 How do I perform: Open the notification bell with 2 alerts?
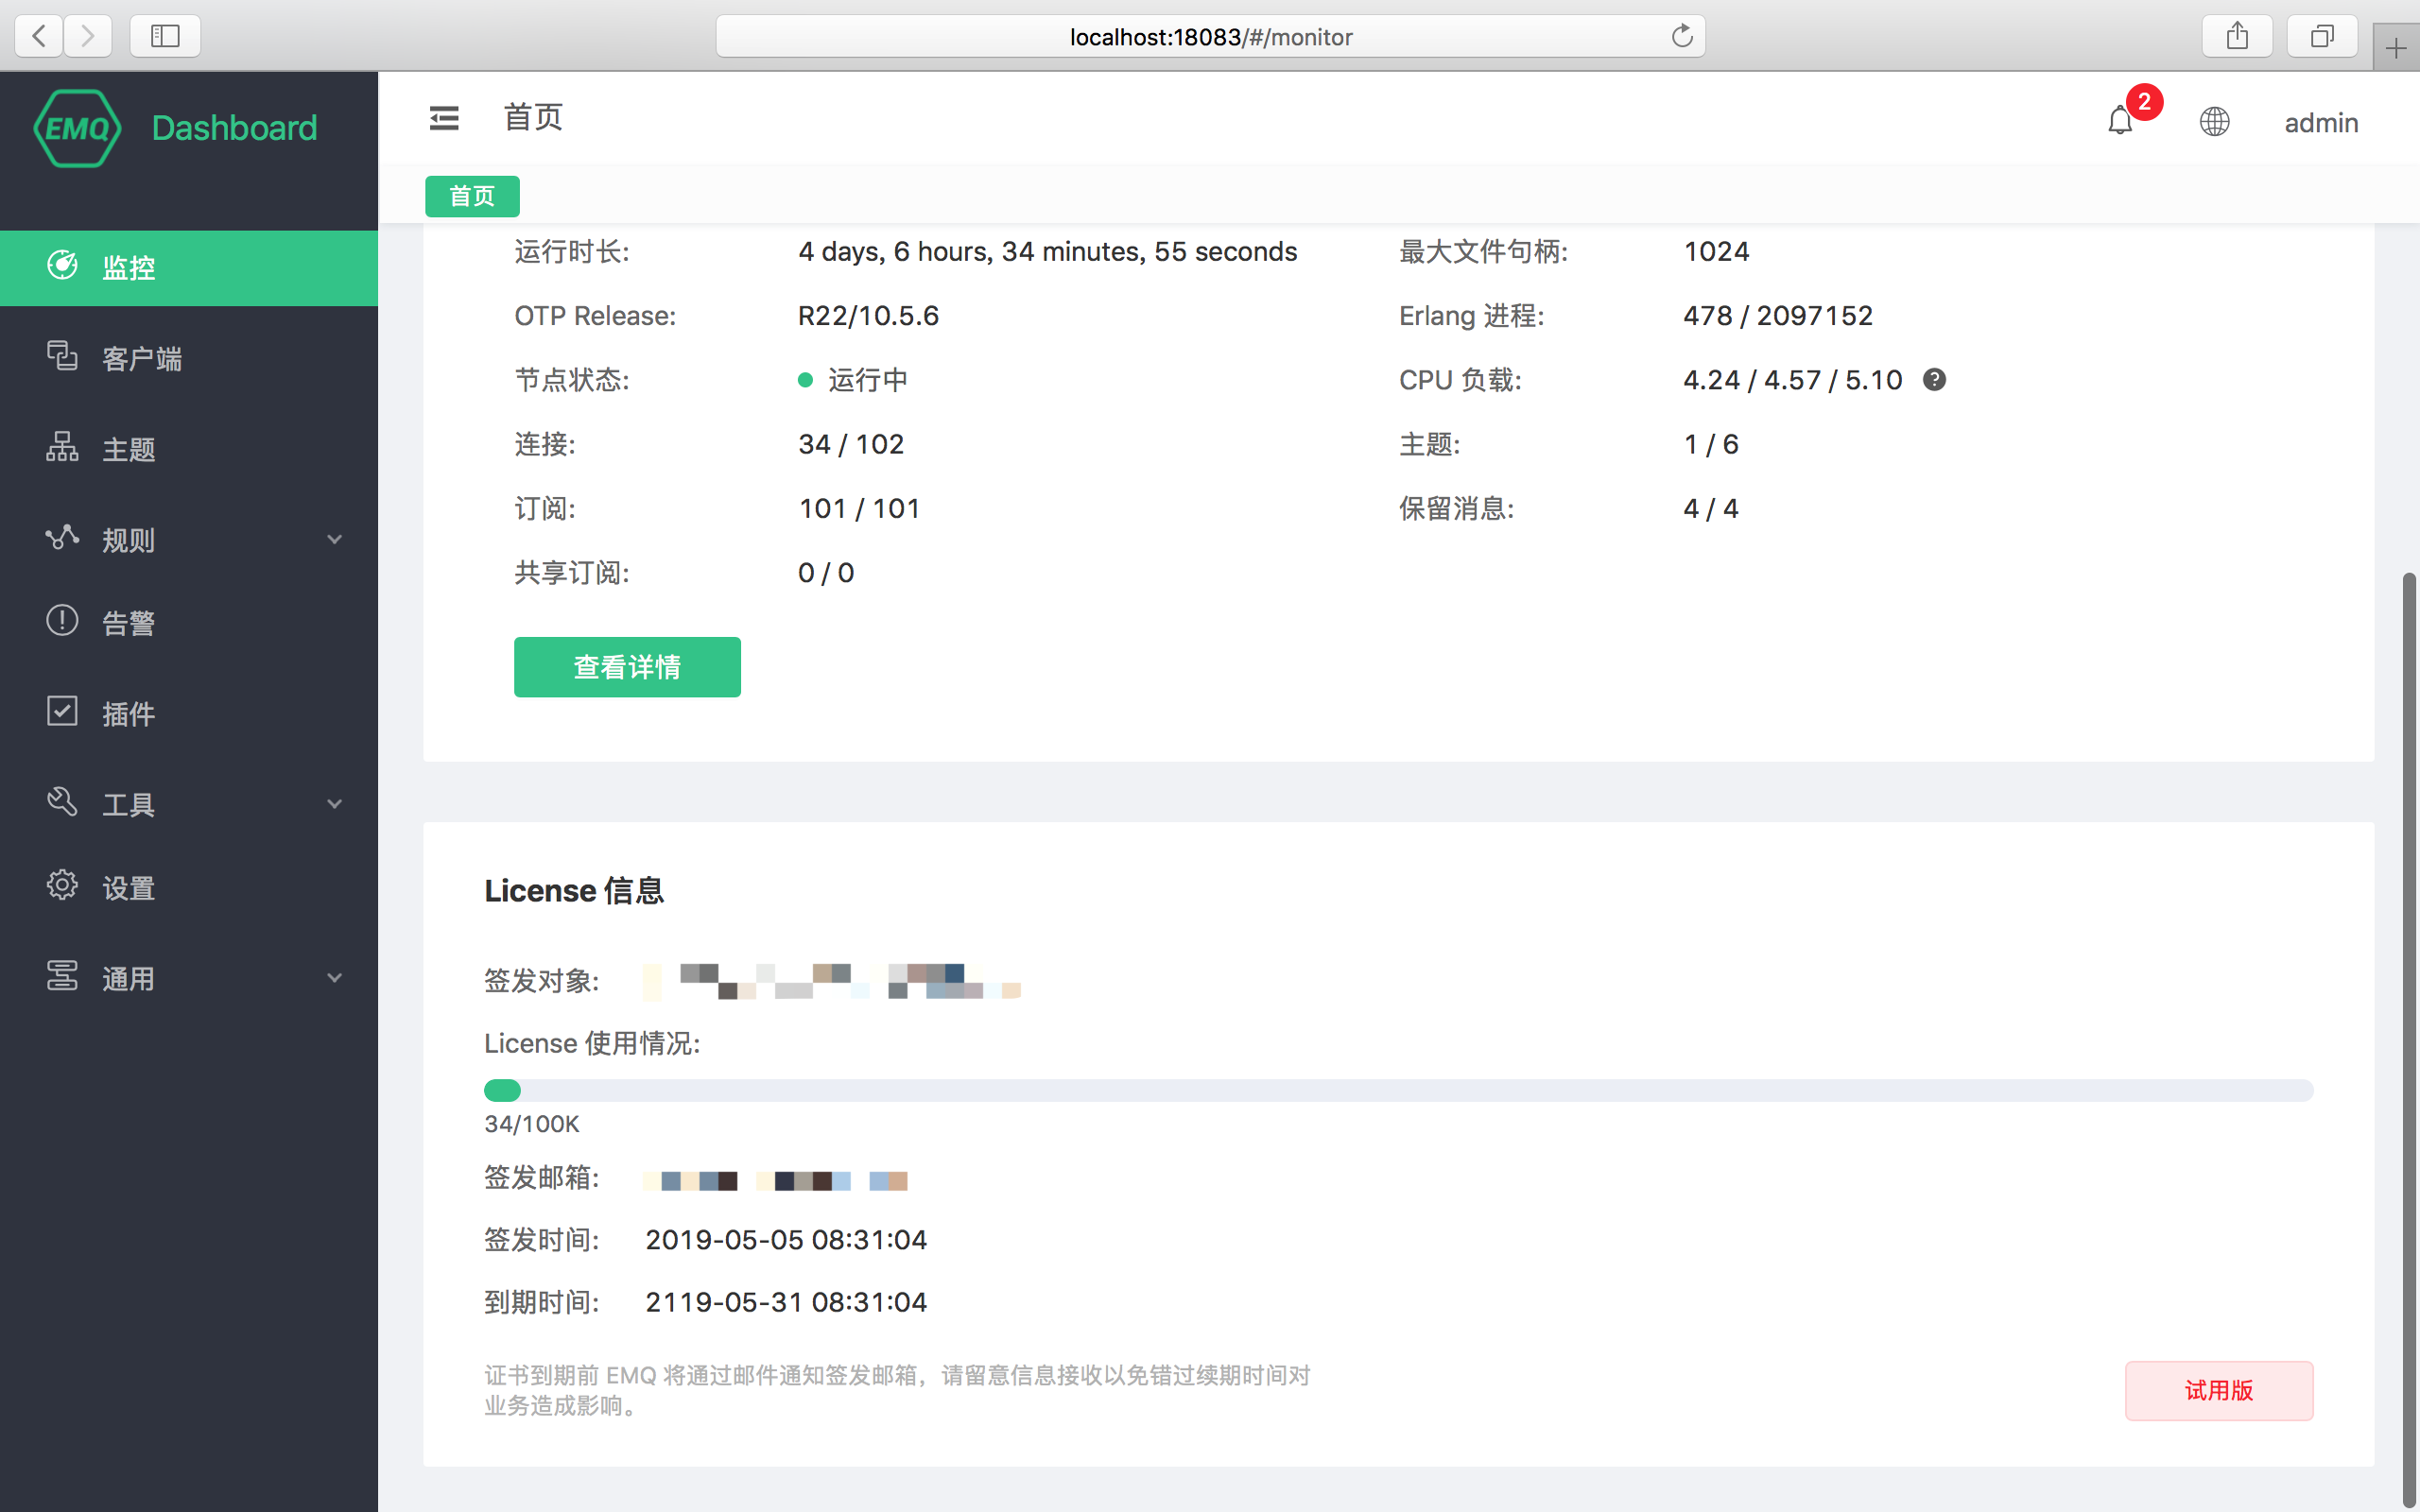tap(2122, 121)
